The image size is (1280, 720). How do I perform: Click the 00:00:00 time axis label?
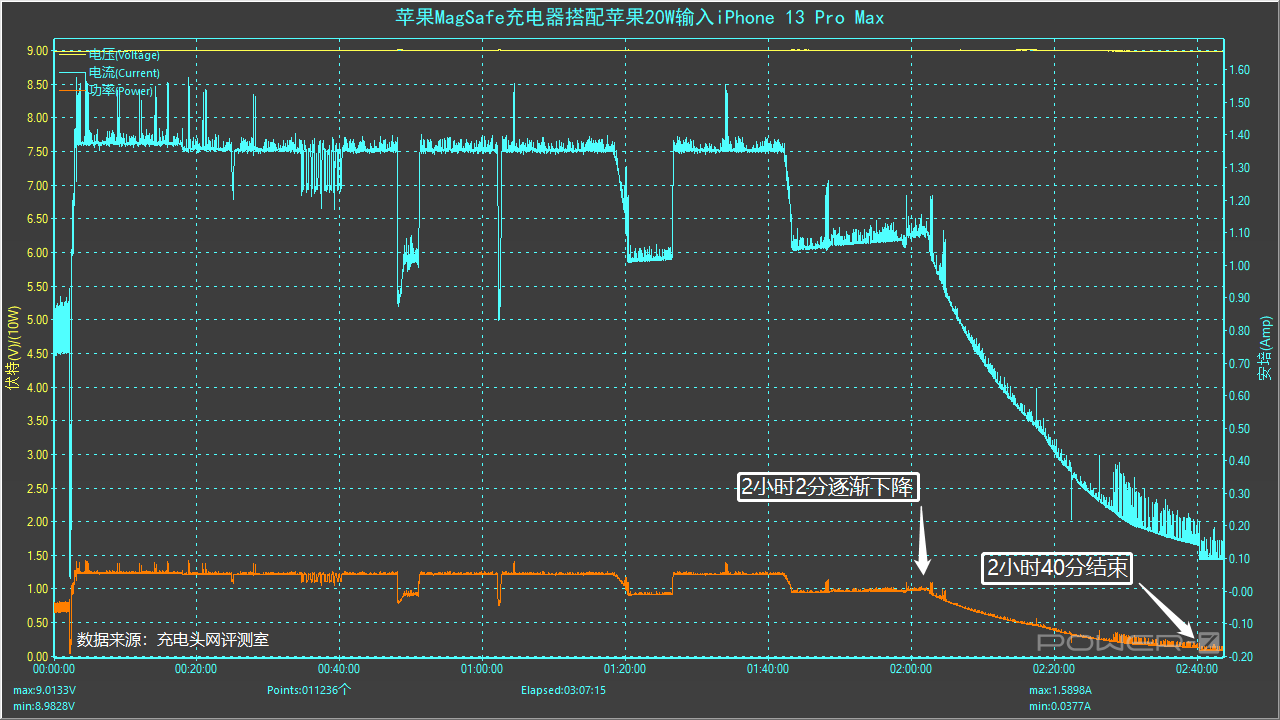pos(54,668)
